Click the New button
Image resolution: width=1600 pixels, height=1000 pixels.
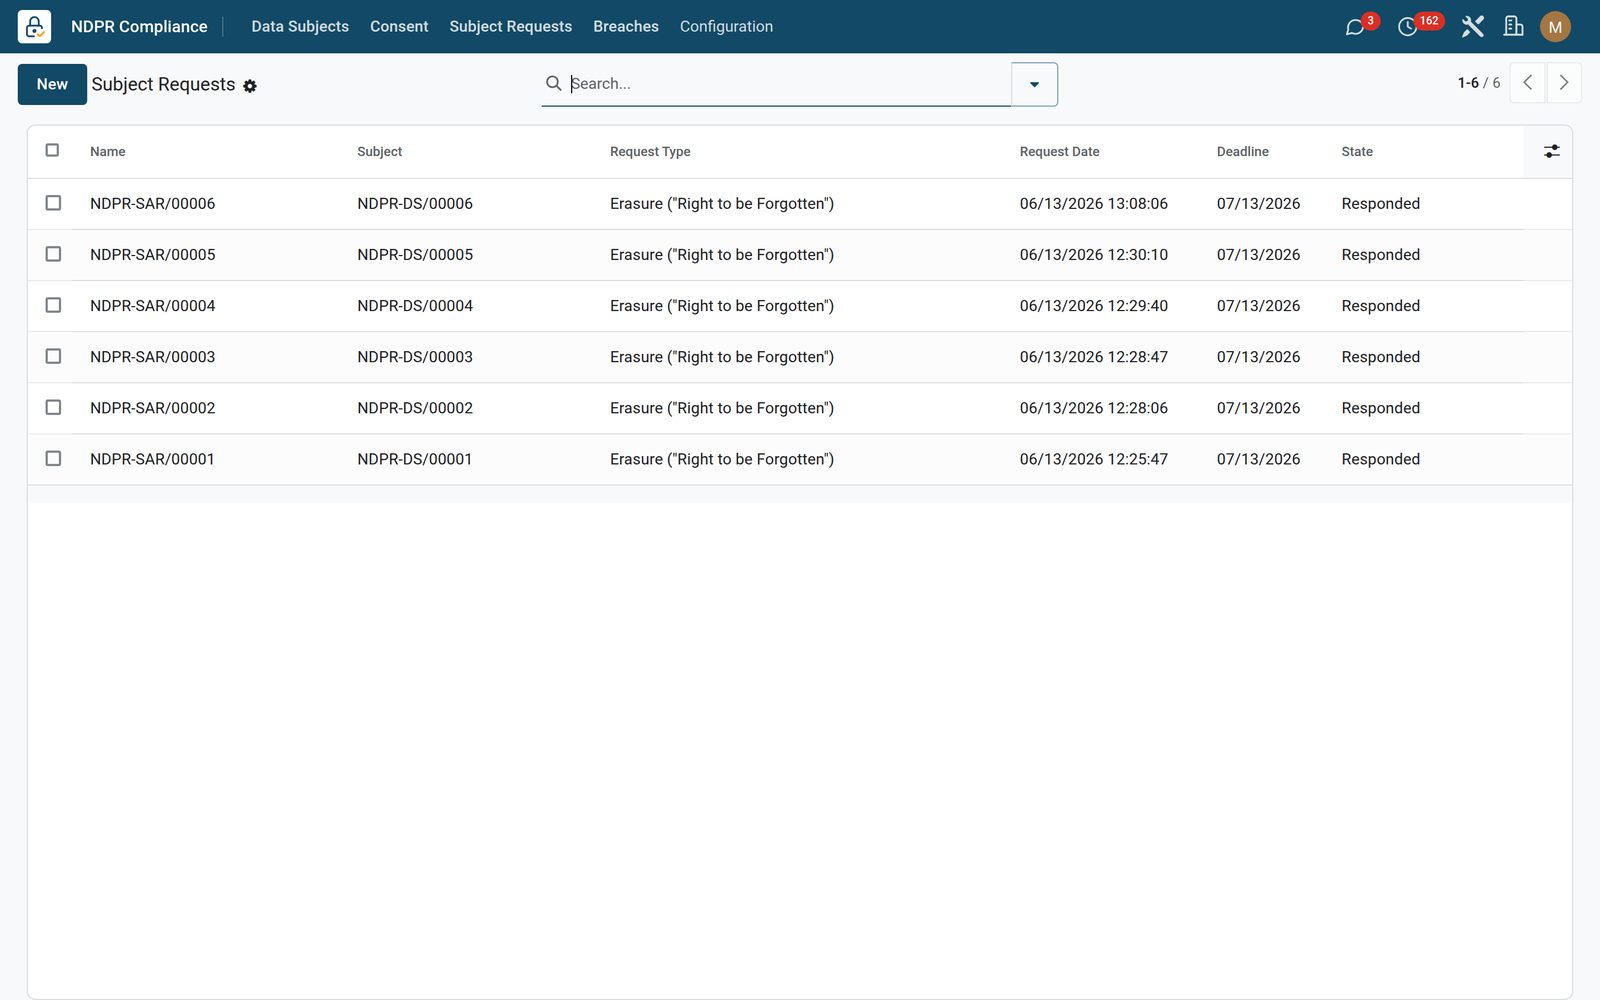click(x=52, y=84)
